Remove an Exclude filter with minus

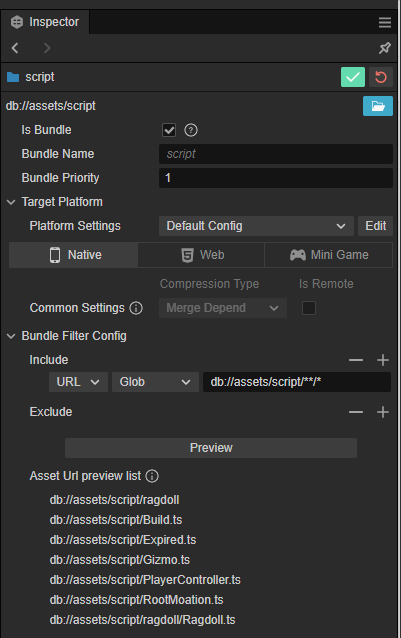tap(356, 412)
